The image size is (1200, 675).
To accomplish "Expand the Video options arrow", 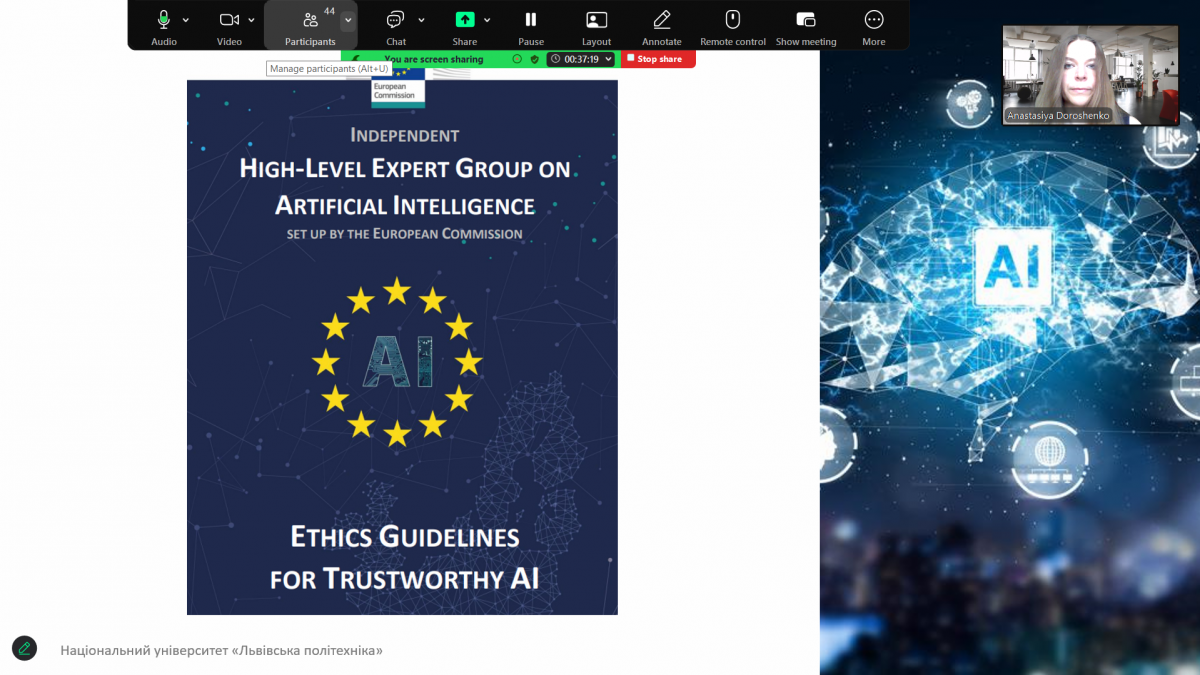I will [x=252, y=20].
